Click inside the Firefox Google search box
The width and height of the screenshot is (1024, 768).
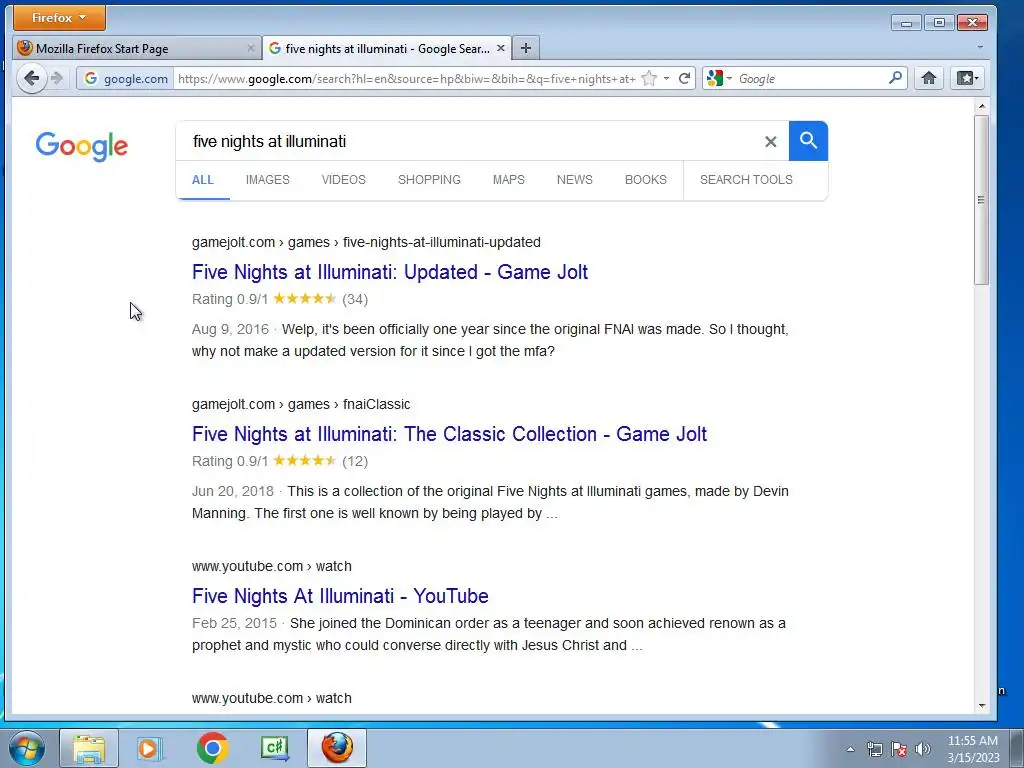(811, 78)
